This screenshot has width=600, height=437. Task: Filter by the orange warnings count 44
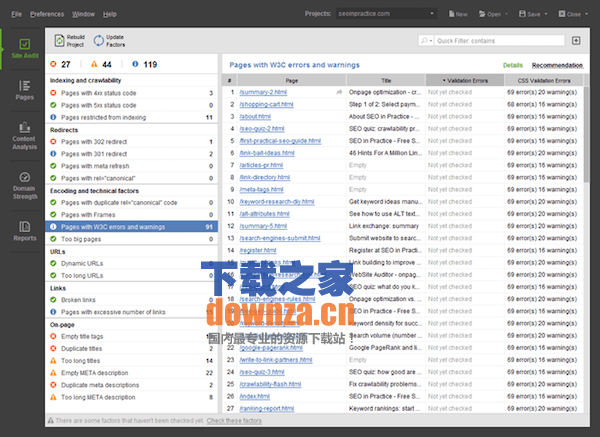click(x=101, y=64)
